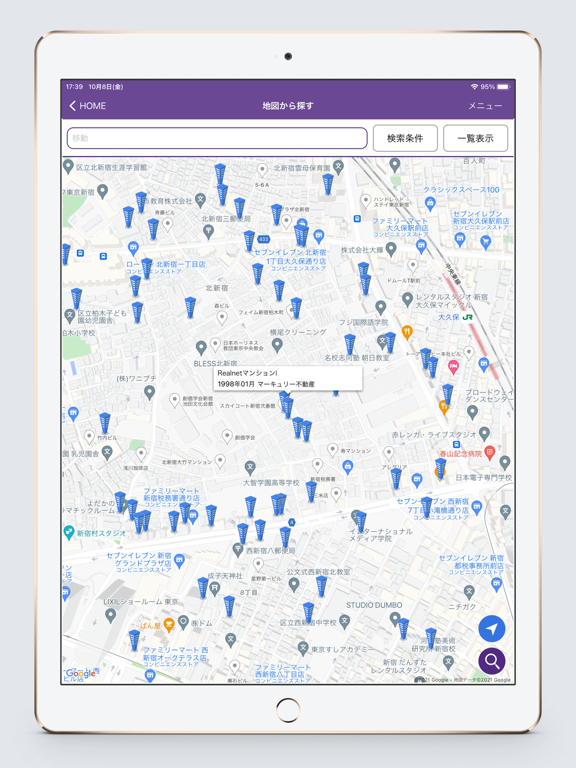Tap the 大久保 JR station icon
Image resolution: width=576 pixels, height=768 pixels.
point(468,317)
